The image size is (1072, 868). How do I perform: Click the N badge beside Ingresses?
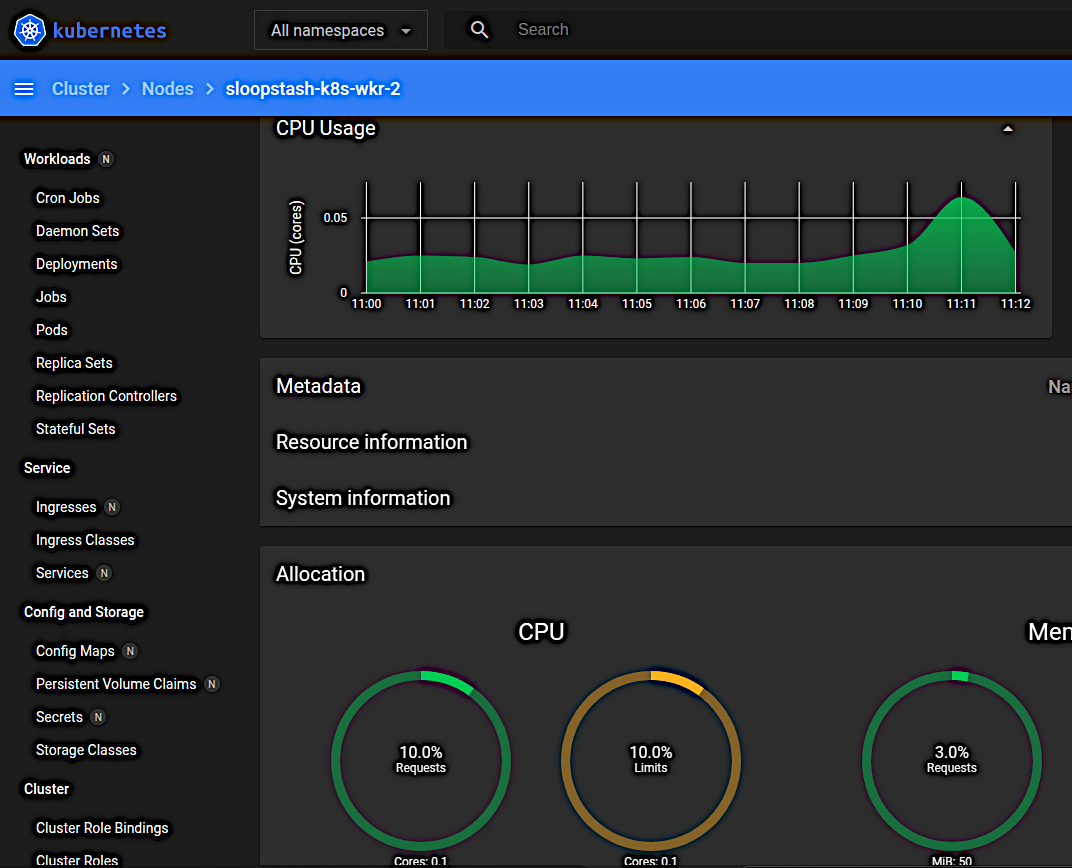point(112,507)
